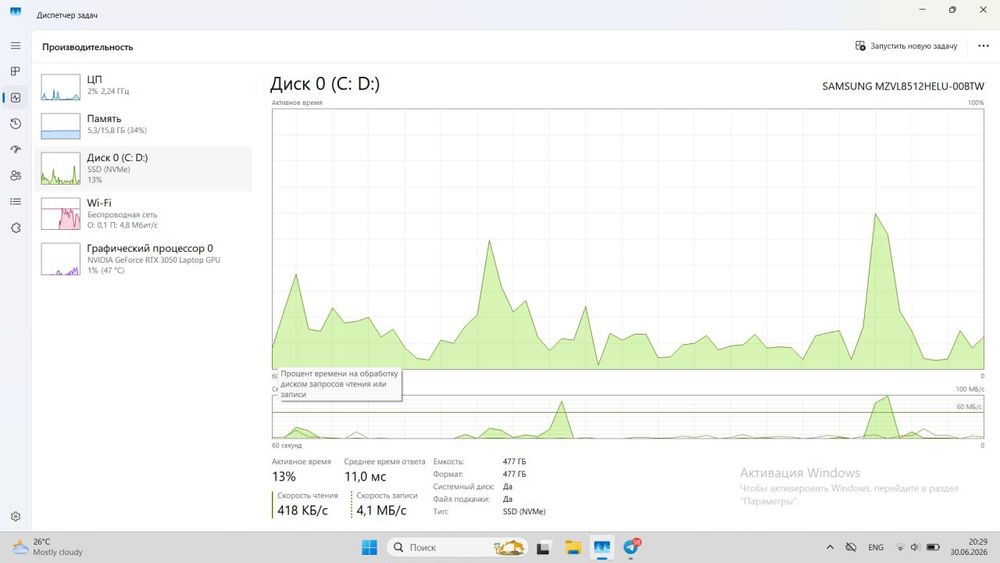Click the Файл подкачки Да value

(x=508, y=499)
